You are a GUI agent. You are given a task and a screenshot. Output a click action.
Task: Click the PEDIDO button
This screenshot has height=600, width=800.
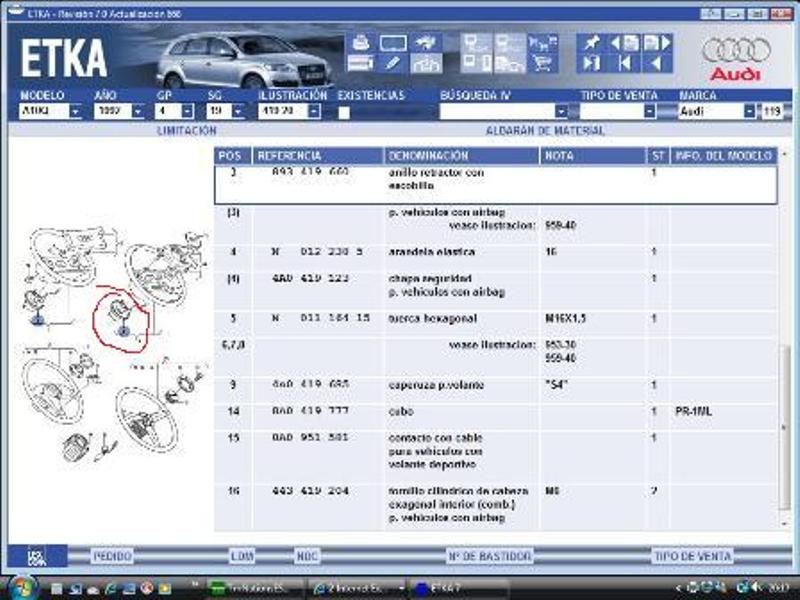click(112, 556)
